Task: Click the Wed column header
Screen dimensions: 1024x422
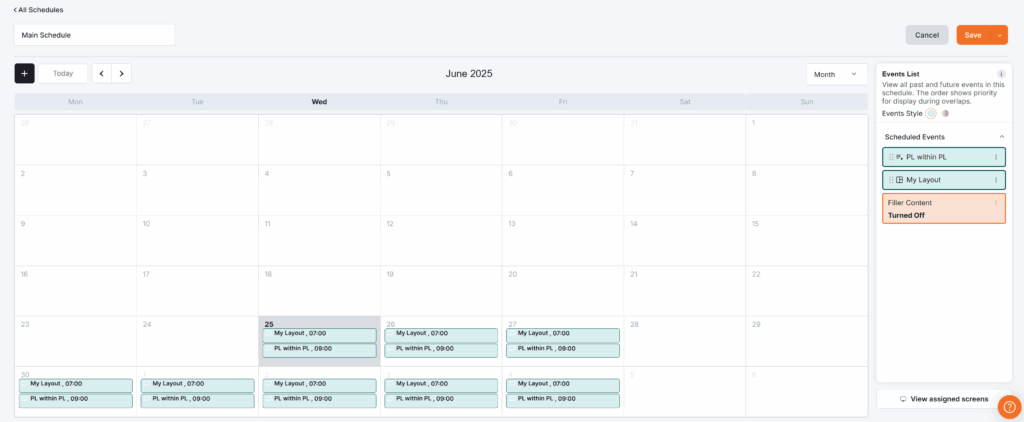Action: click(319, 102)
